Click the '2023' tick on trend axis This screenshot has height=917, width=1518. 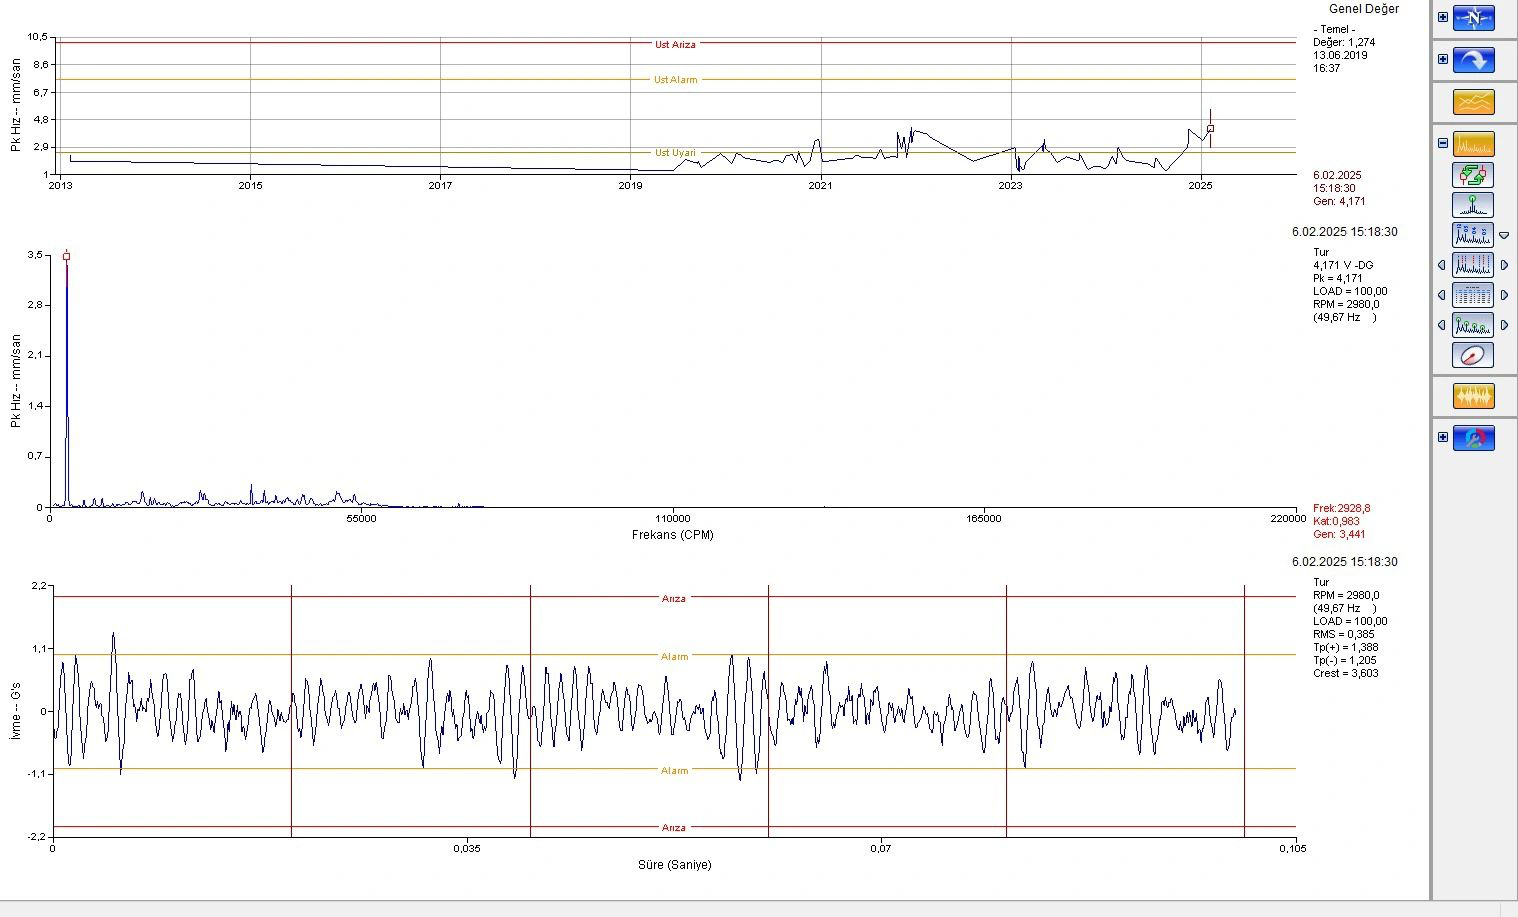point(1011,186)
